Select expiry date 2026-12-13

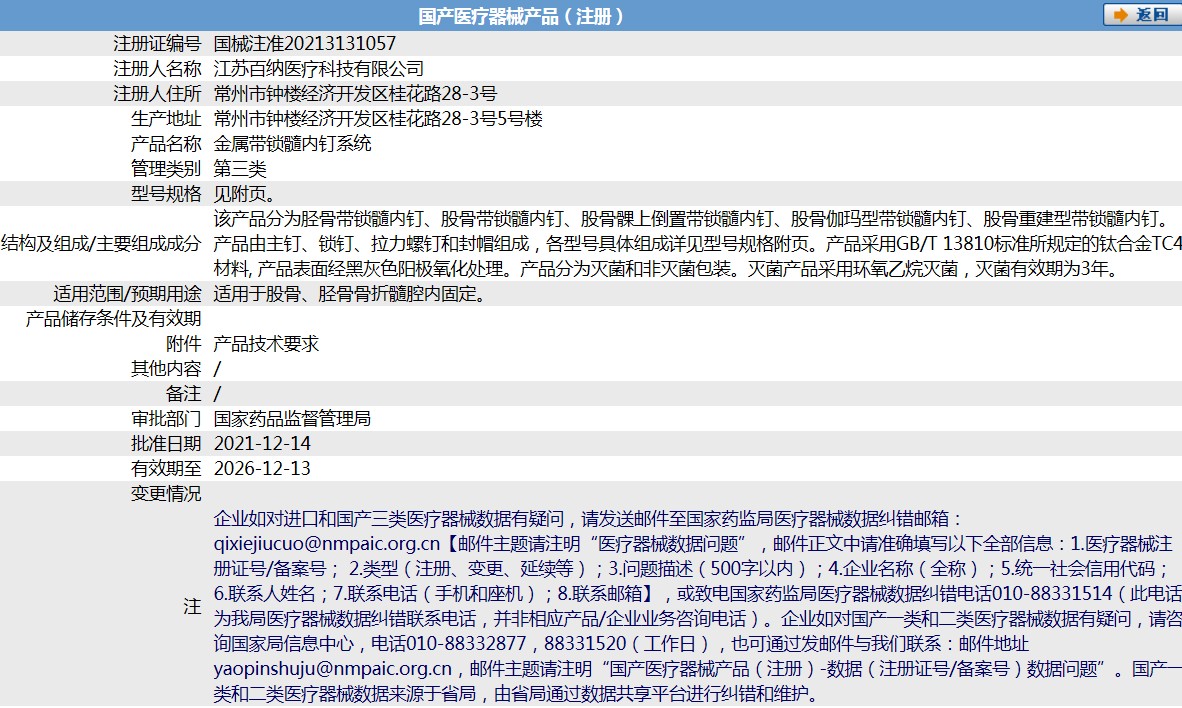tap(262, 468)
